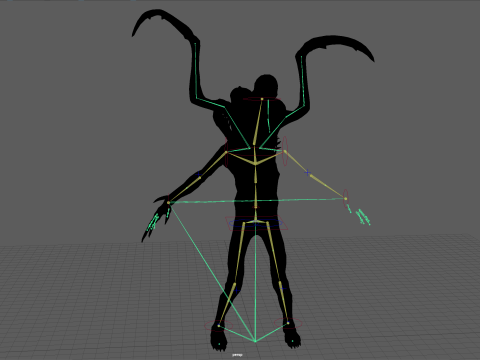Select top joint of screen-left scythe limb
480x360 pixels.
click(x=195, y=43)
